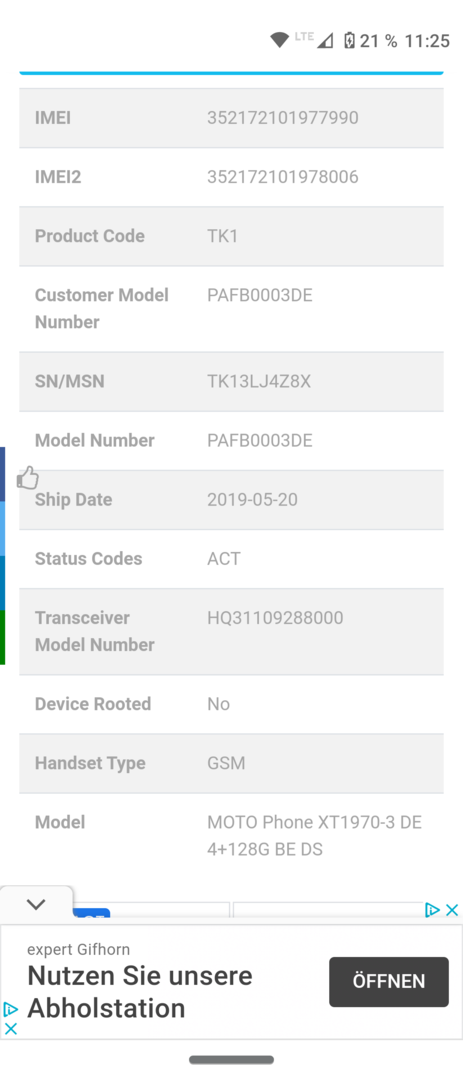Select the IMEI2 value 352172101978006
Image resolution: width=463 pixels, height=1080 pixels.
[282, 177]
